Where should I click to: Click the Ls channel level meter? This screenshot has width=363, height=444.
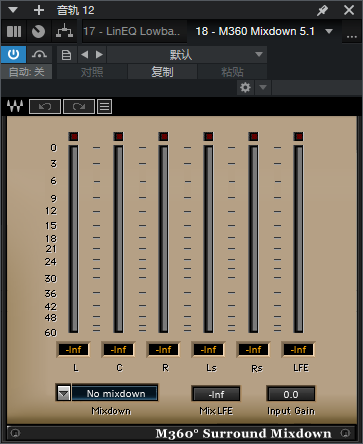click(209, 239)
